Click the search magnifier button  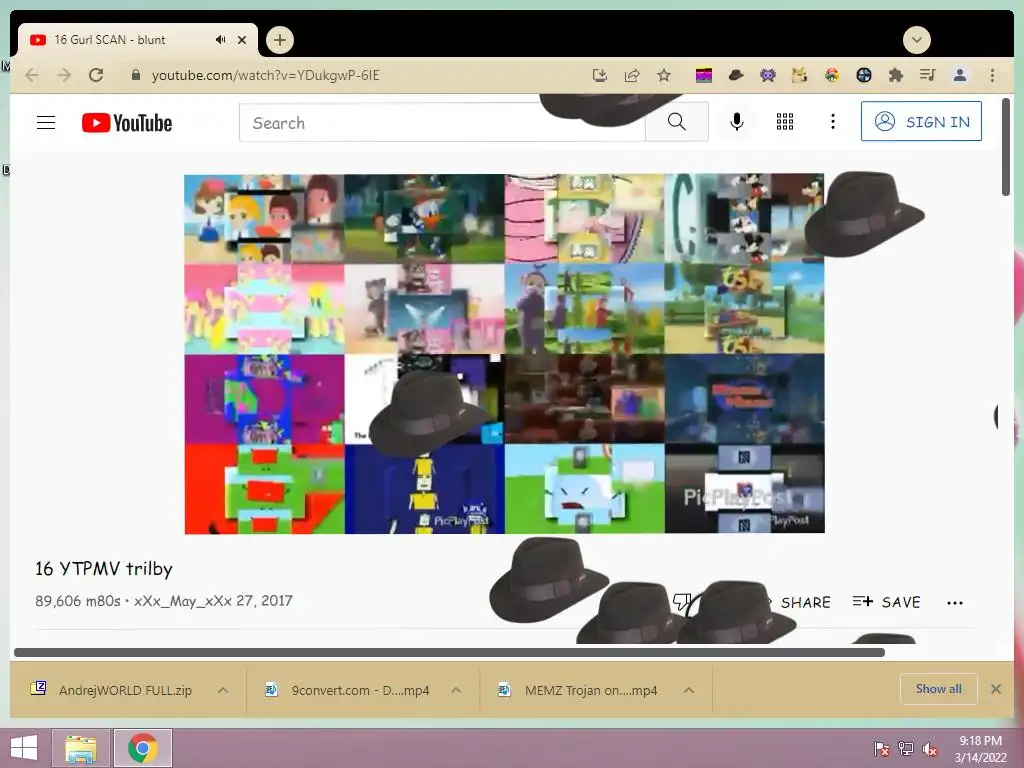[677, 122]
